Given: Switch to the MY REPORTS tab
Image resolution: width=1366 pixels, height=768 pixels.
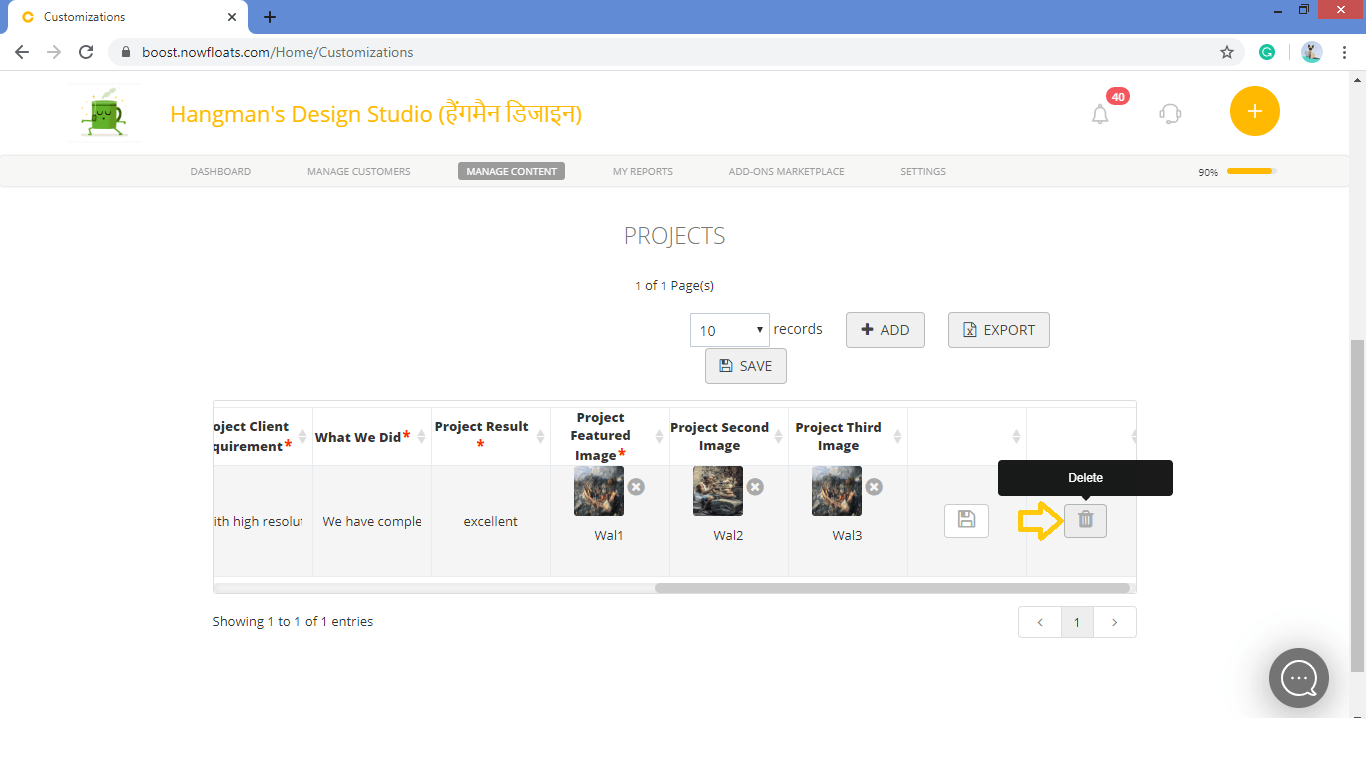Looking at the screenshot, I should point(642,171).
